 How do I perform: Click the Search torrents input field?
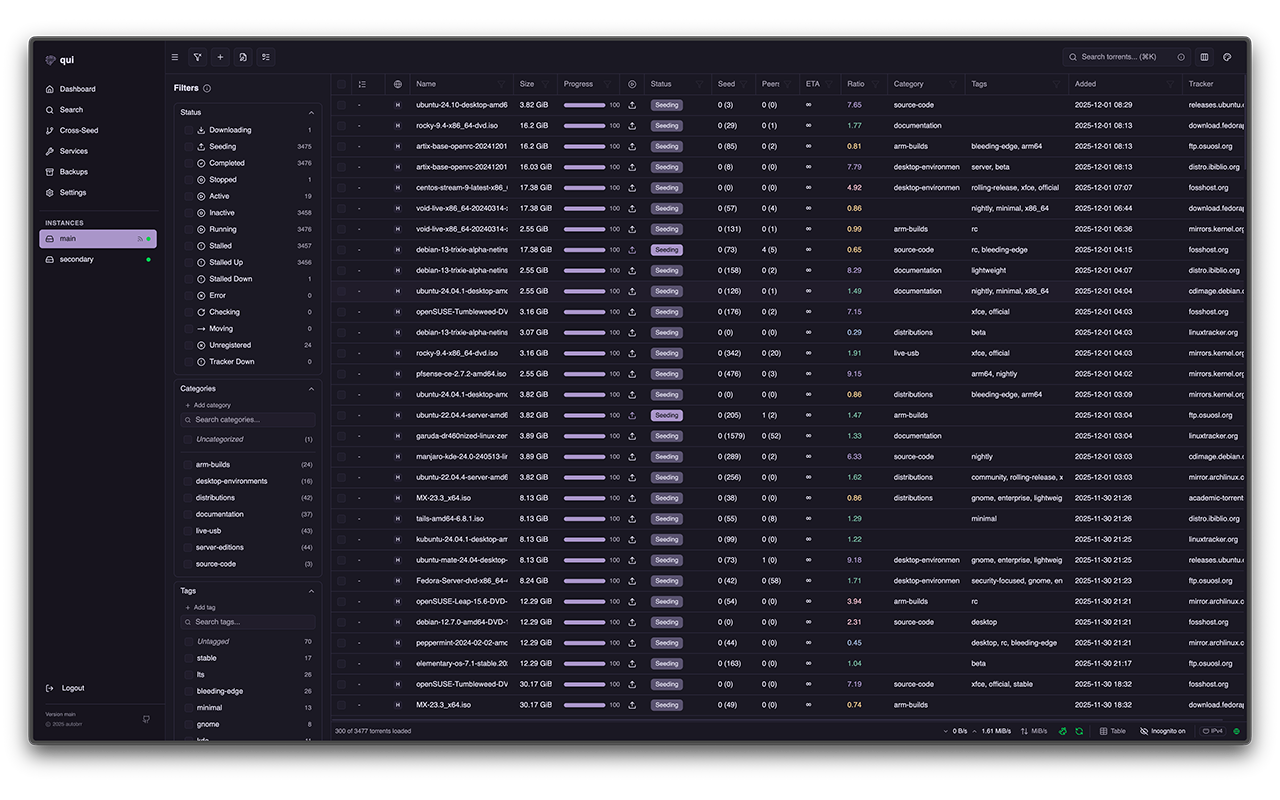point(1120,57)
